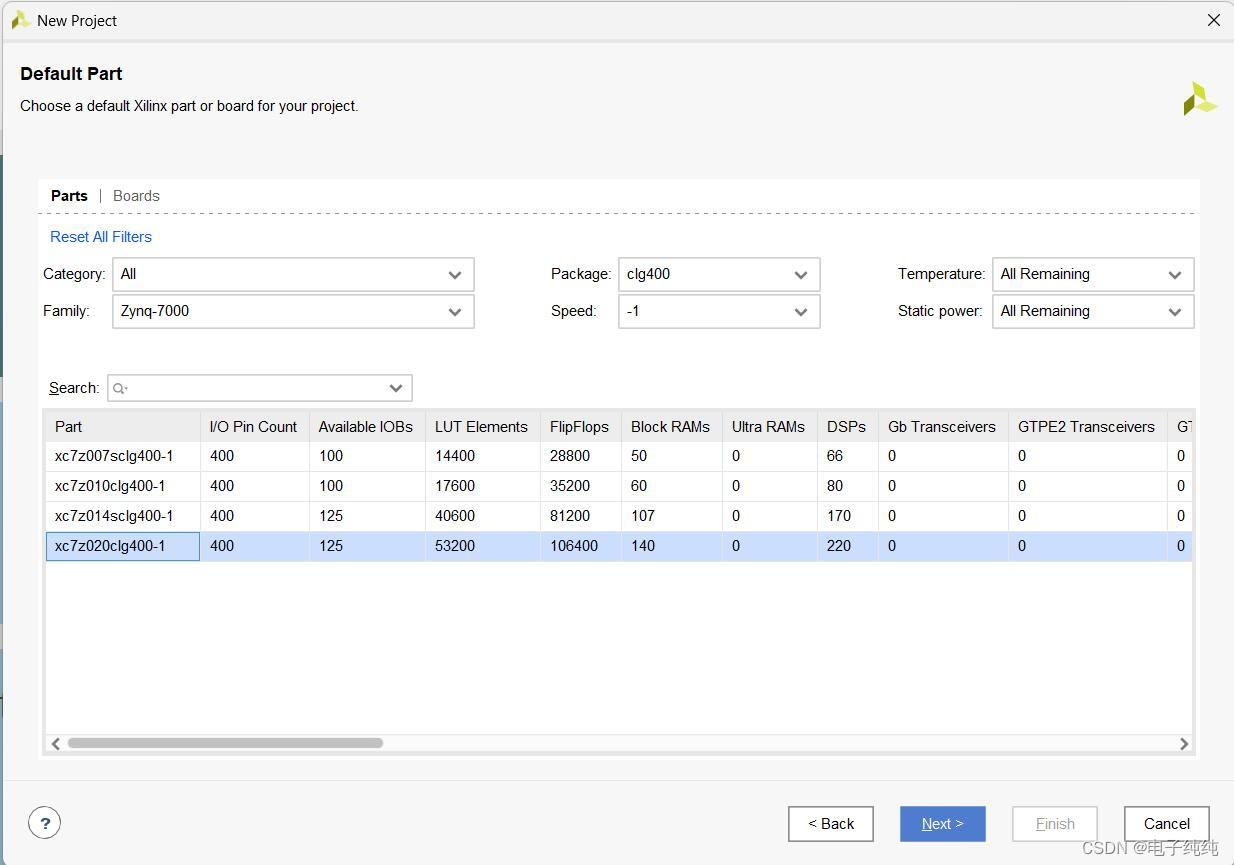Click DSPs value 66
The image size is (1234, 865).
coord(835,456)
